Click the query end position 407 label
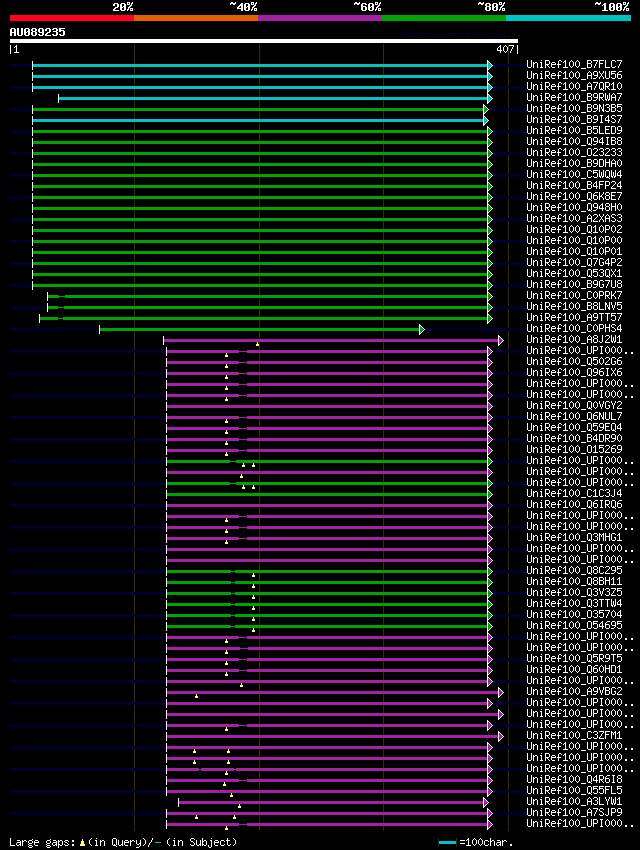This screenshot has width=640, height=850. 505,49
